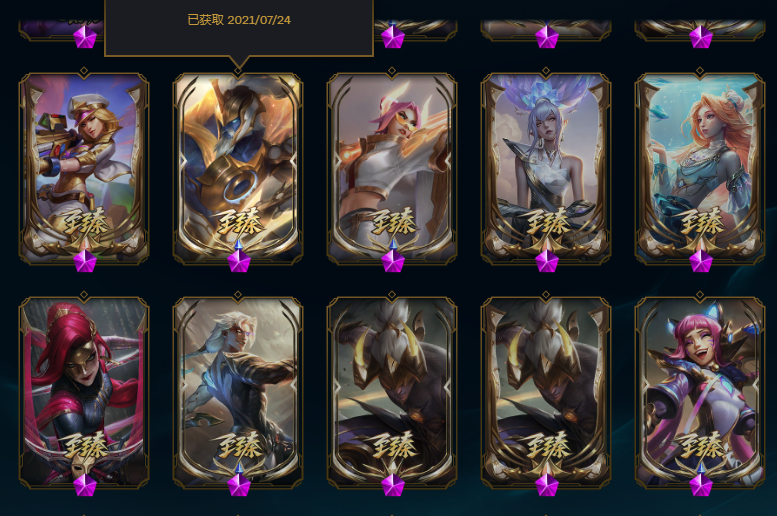Click the gem beneath the laughing pink-haired cat-ear girl

[x=701, y=484]
